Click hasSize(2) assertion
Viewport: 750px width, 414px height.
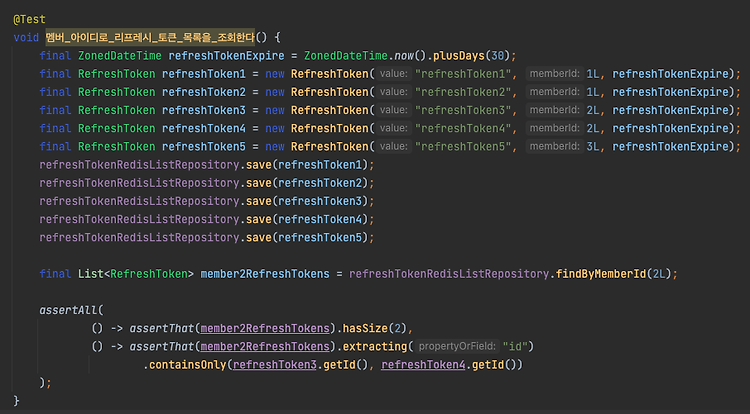[375, 328]
